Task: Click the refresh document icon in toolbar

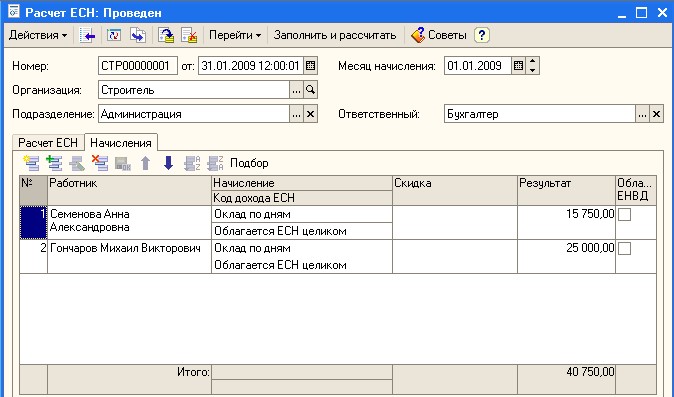Action: coord(114,36)
